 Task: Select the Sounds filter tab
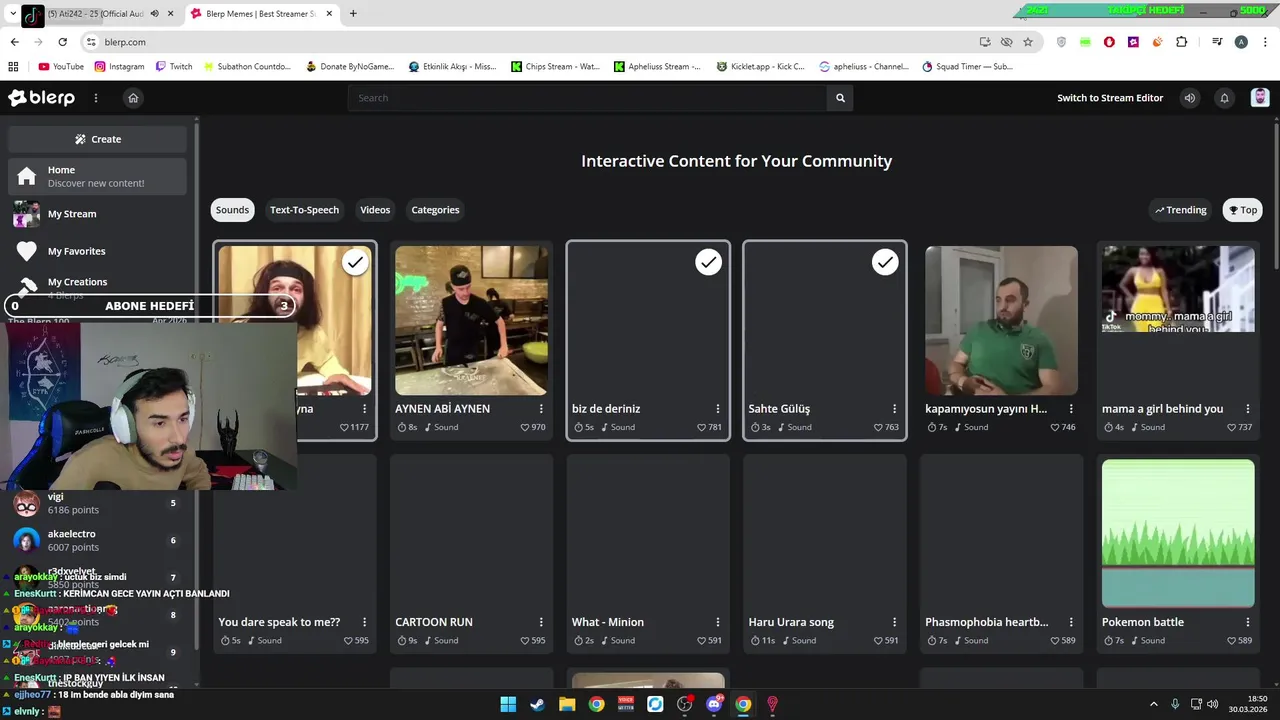pos(232,210)
